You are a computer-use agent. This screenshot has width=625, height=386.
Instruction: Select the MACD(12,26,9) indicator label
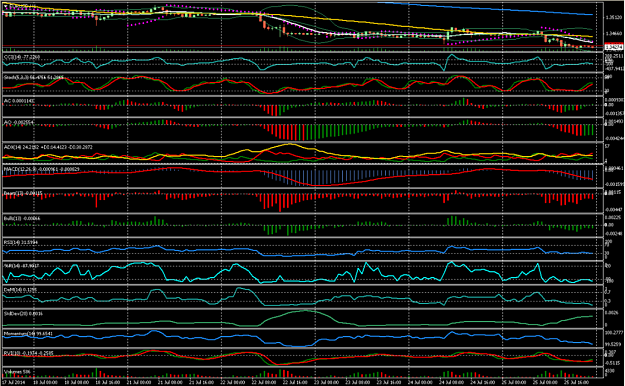41,169
